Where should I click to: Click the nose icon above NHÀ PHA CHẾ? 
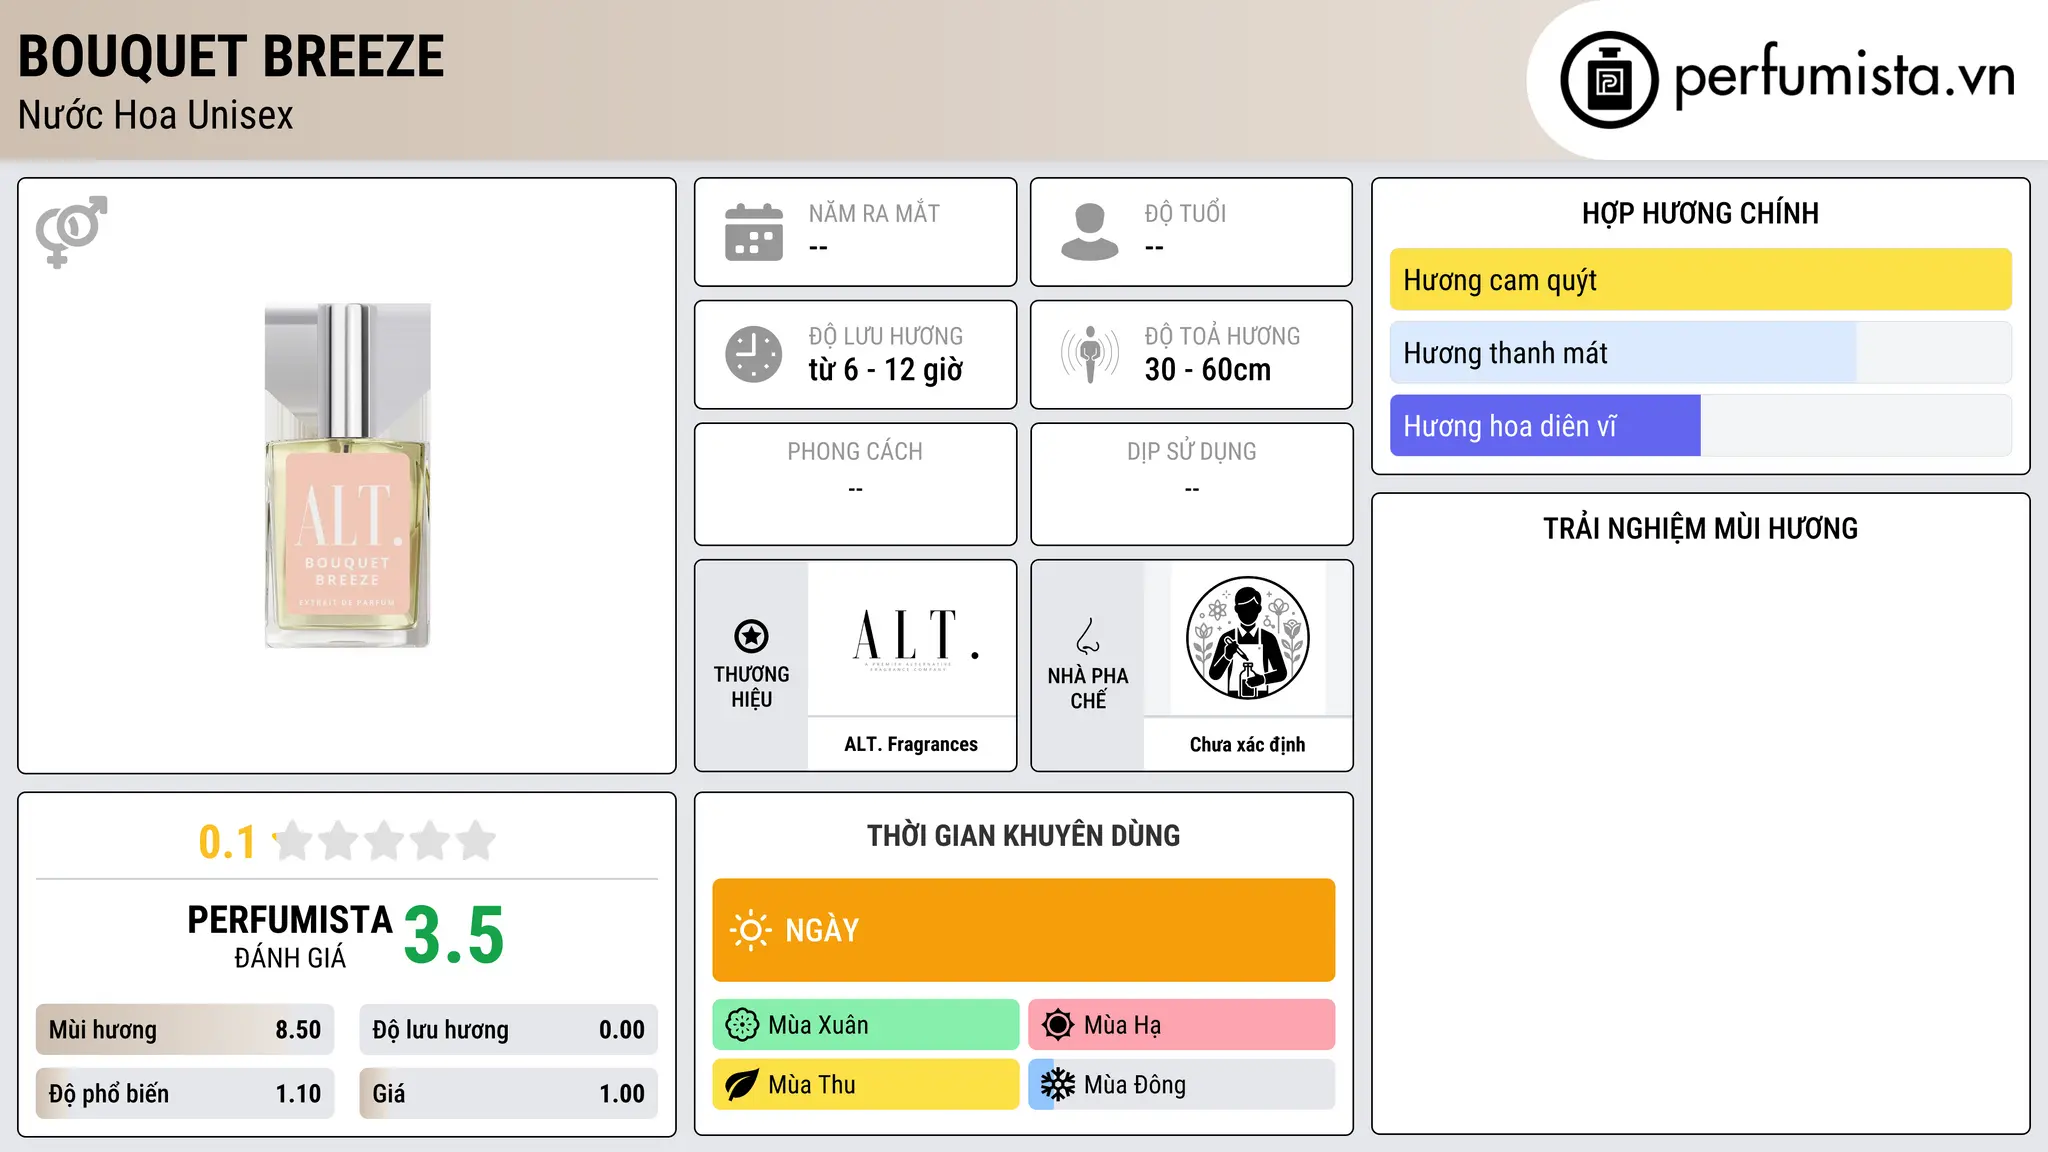tap(1088, 636)
